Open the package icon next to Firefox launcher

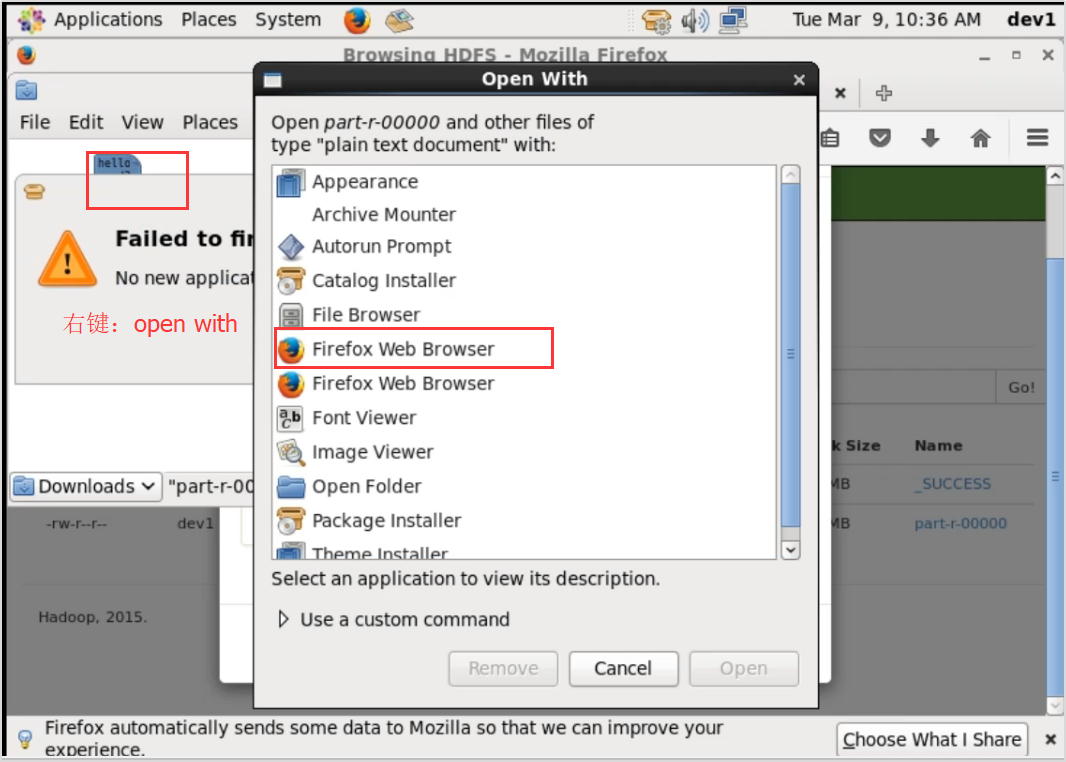click(x=400, y=20)
